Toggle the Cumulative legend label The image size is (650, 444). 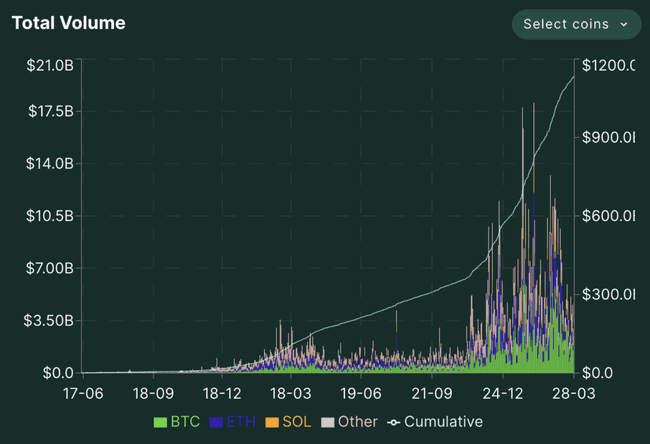point(443,422)
